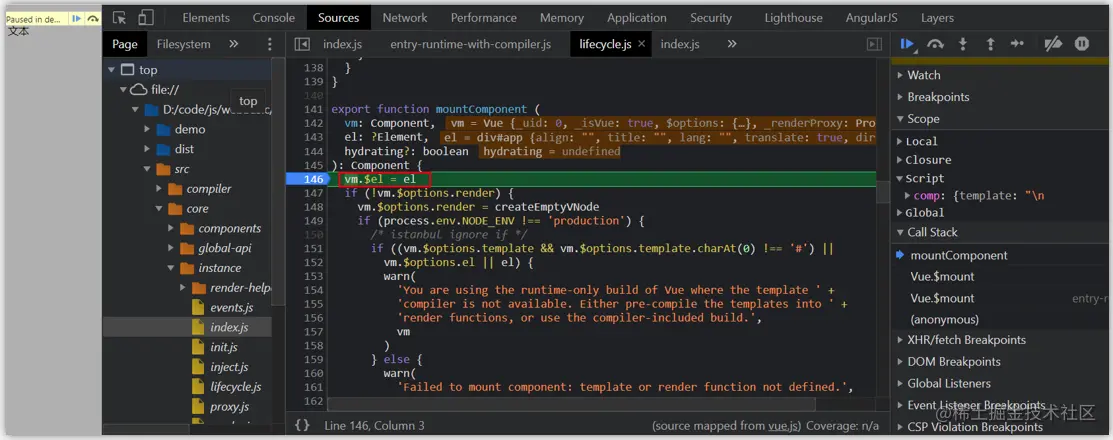This screenshot has width=1113, height=440.
Task: Resume from page's paused overlay
Action: (76, 19)
